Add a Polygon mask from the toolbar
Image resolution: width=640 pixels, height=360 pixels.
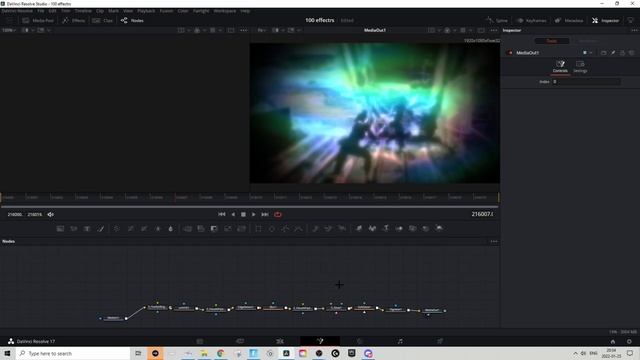click(x=285, y=229)
